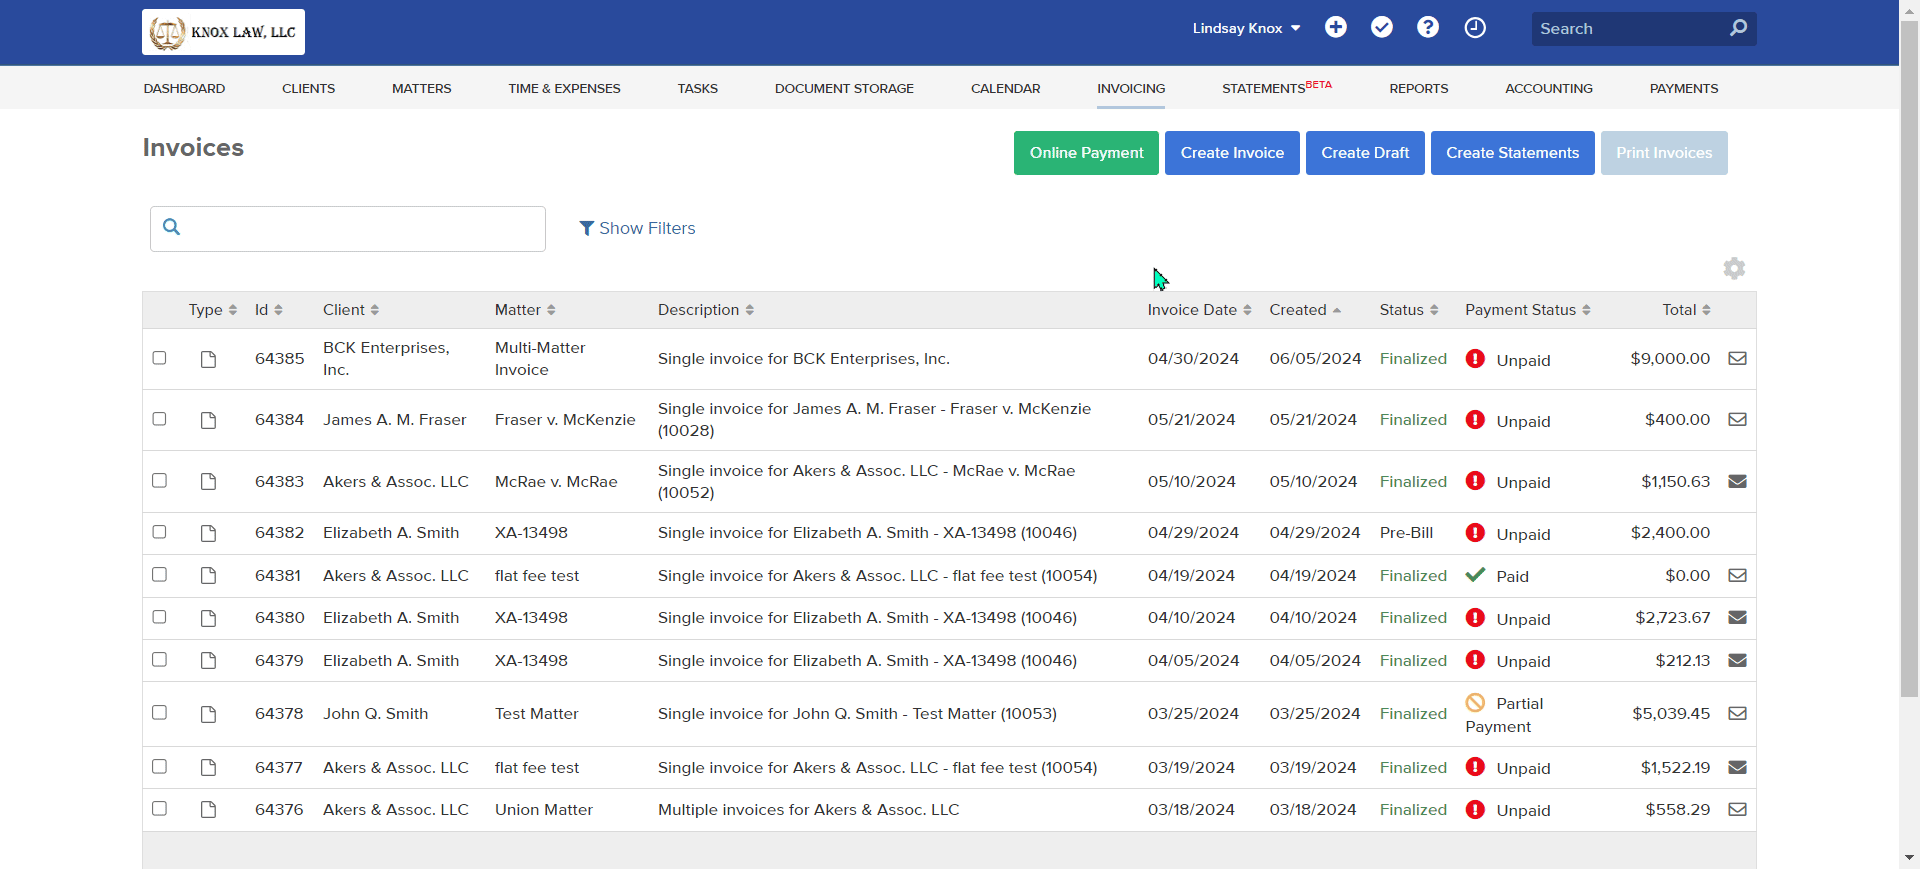Click envelope icon for invoice 64383

tap(1738, 481)
